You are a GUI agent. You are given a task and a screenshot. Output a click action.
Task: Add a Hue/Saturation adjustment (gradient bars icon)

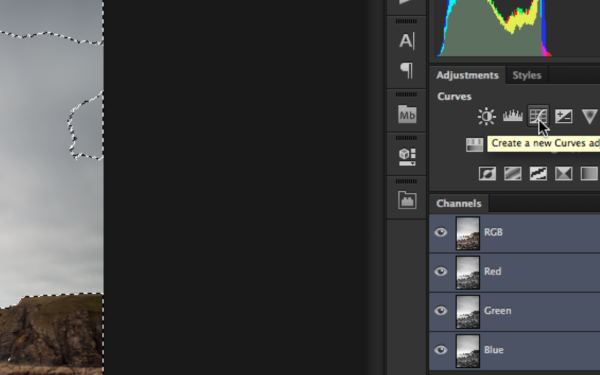coord(474,145)
